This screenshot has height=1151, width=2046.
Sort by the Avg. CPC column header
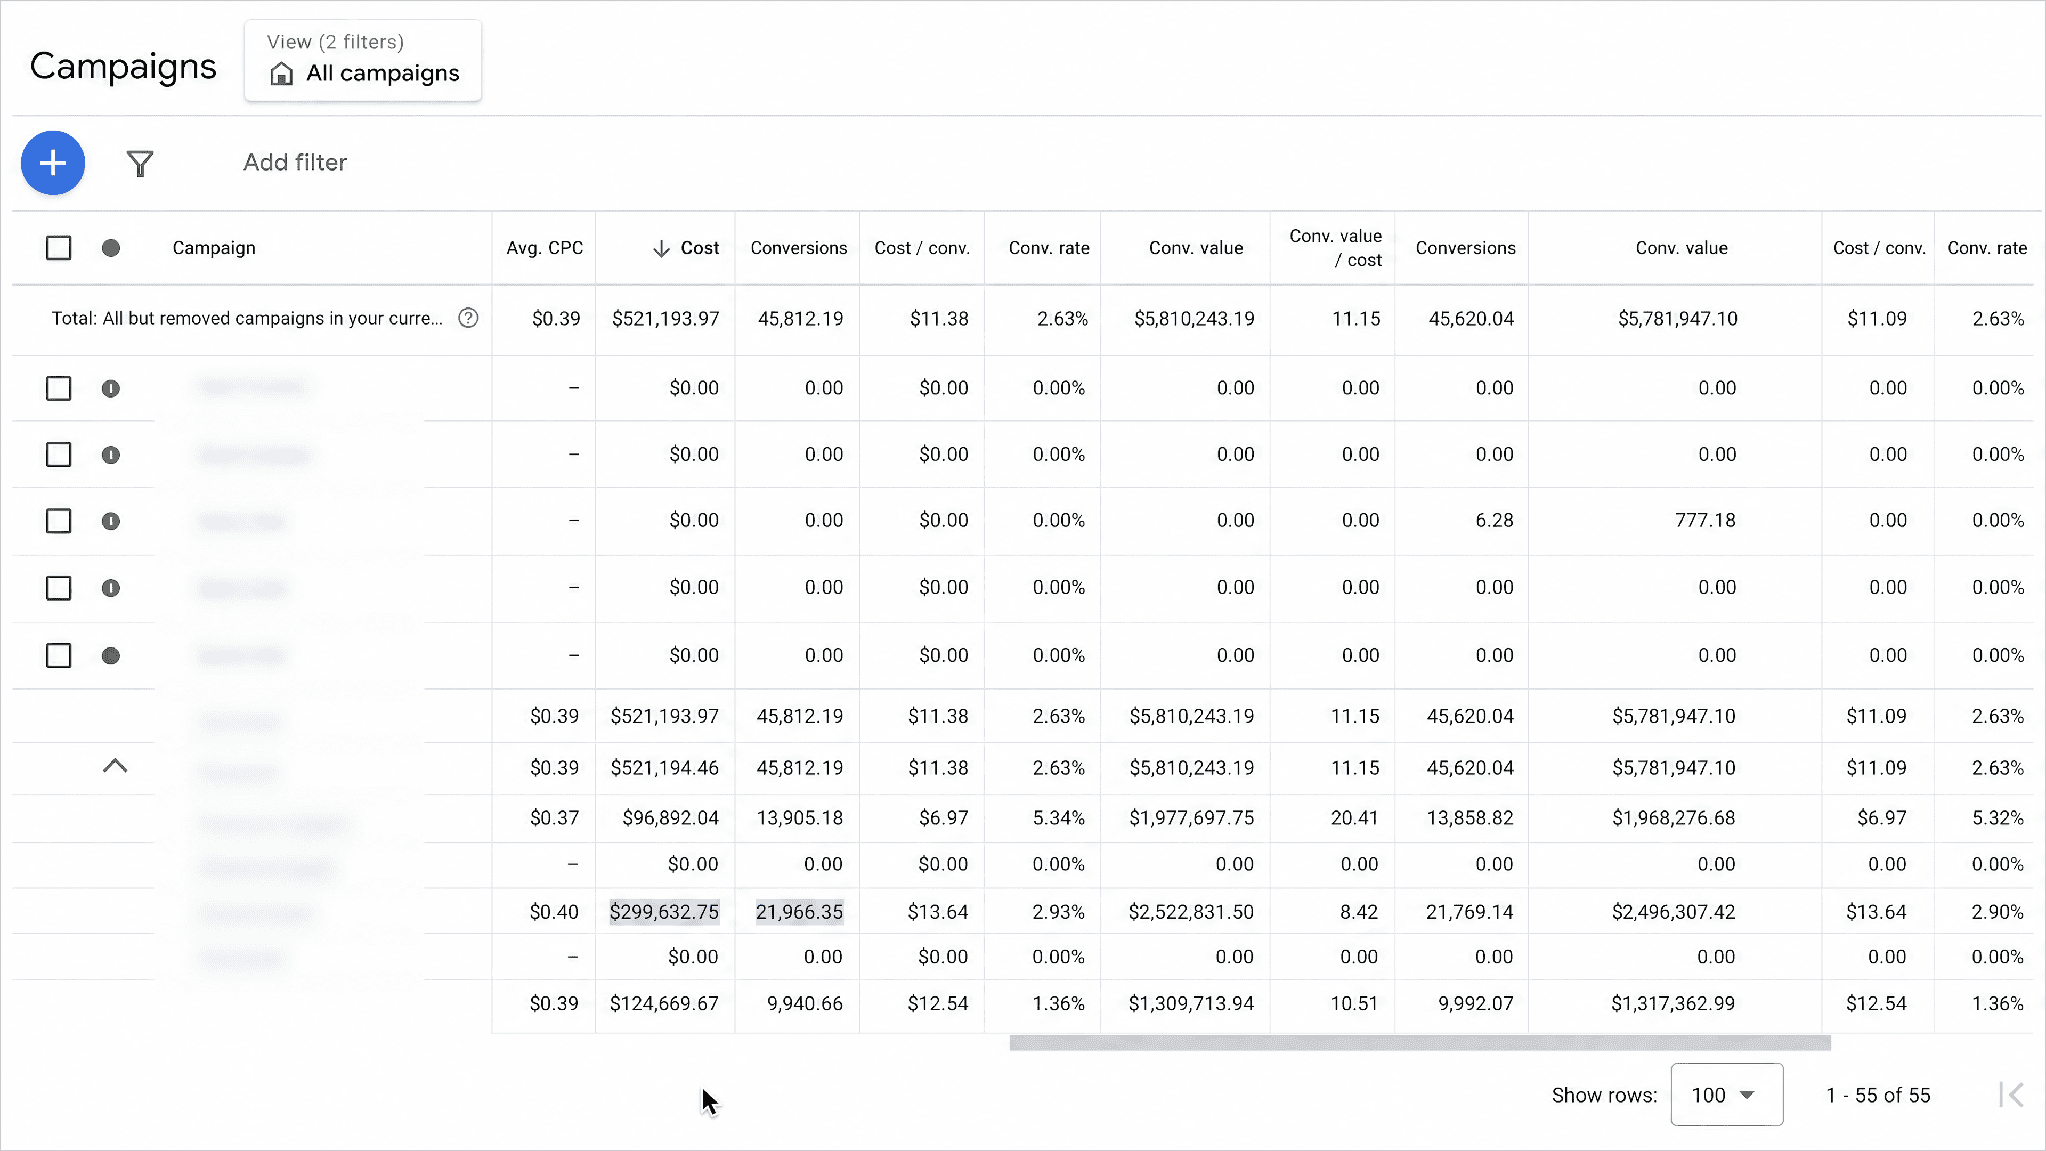pyautogui.click(x=545, y=248)
